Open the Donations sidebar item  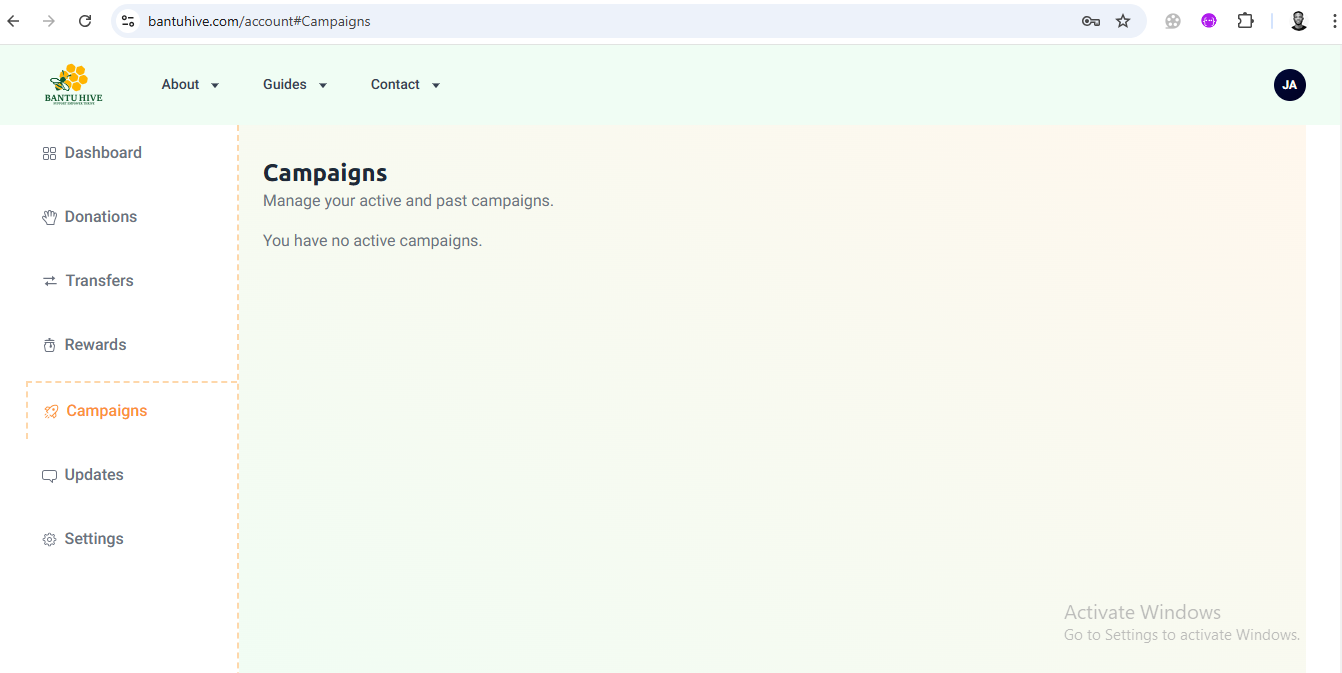[x=101, y=217]
